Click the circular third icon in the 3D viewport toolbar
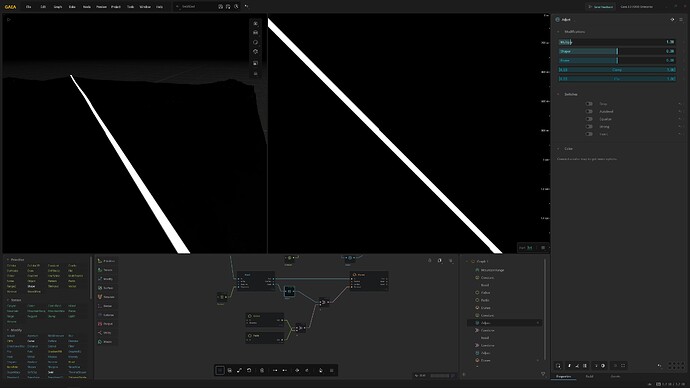The image size is (690, 388). (256, 42)
